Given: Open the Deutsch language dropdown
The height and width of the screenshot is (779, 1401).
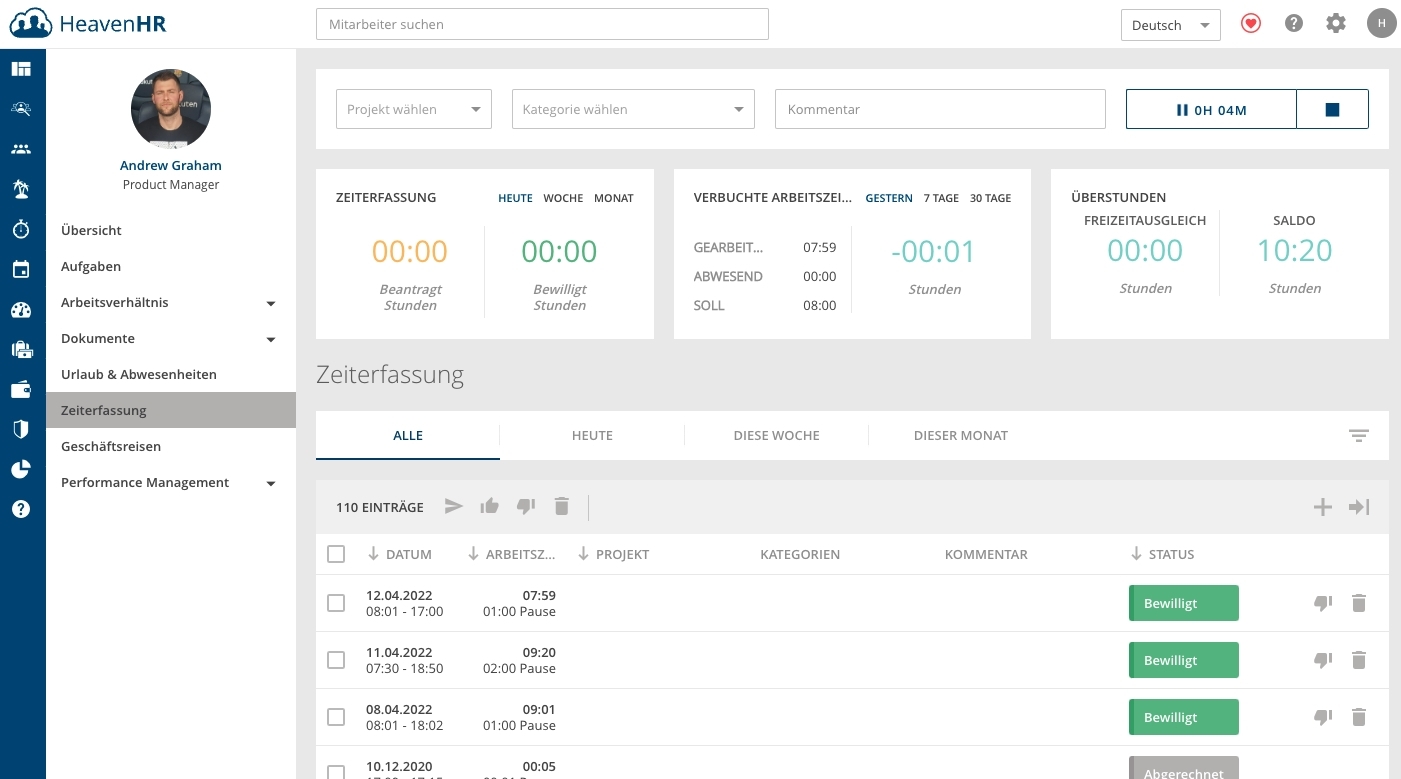Looking at the screenshot, I should [1171, 25].
